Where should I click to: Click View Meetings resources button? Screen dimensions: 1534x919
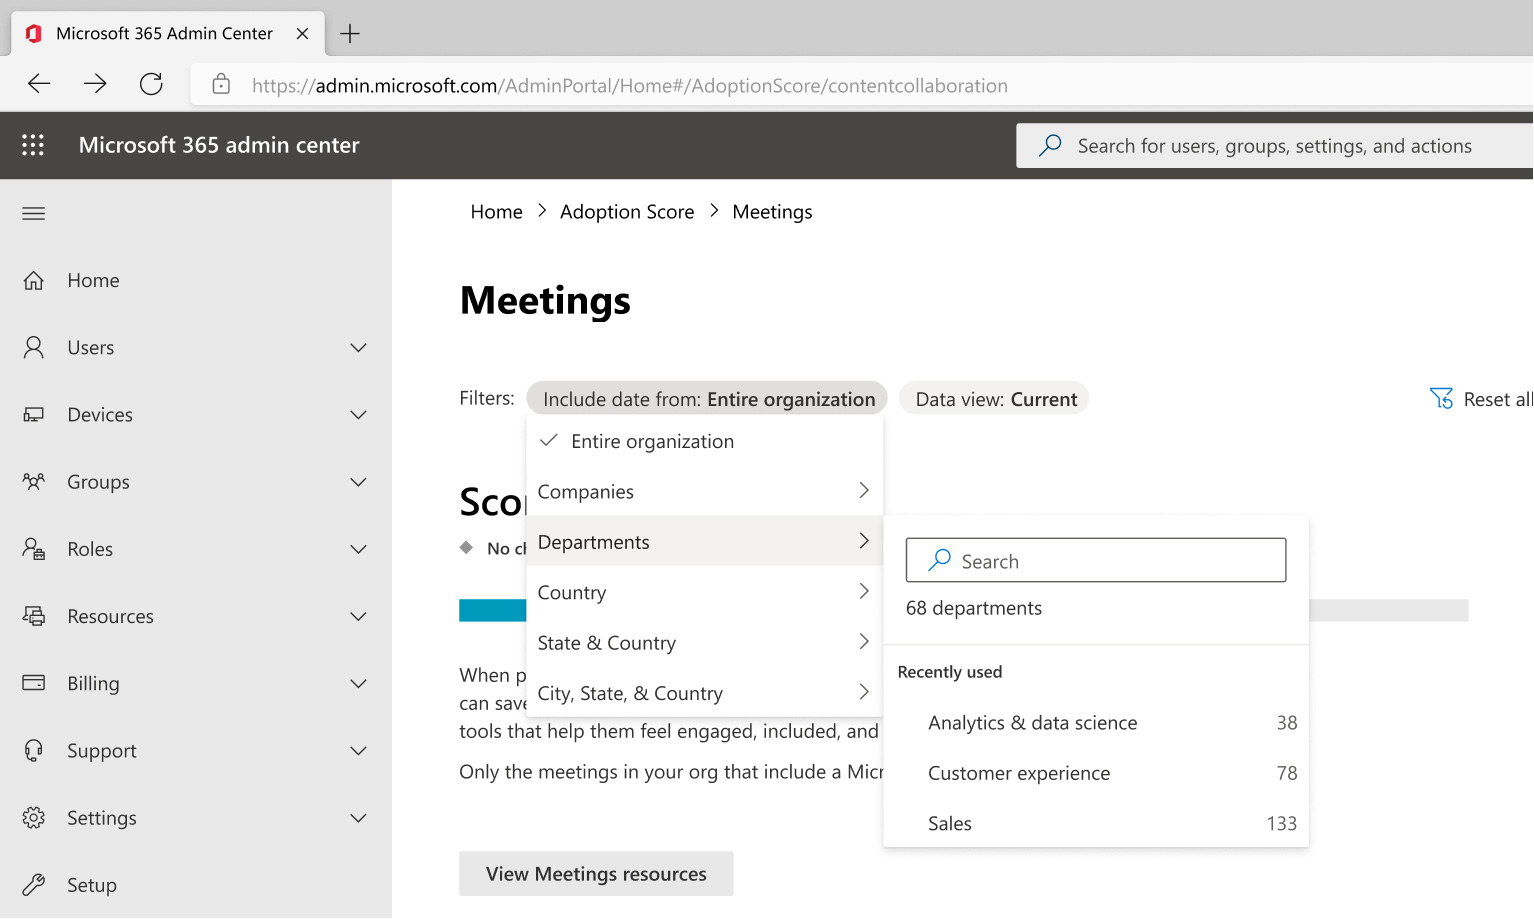tap(596, 873)
